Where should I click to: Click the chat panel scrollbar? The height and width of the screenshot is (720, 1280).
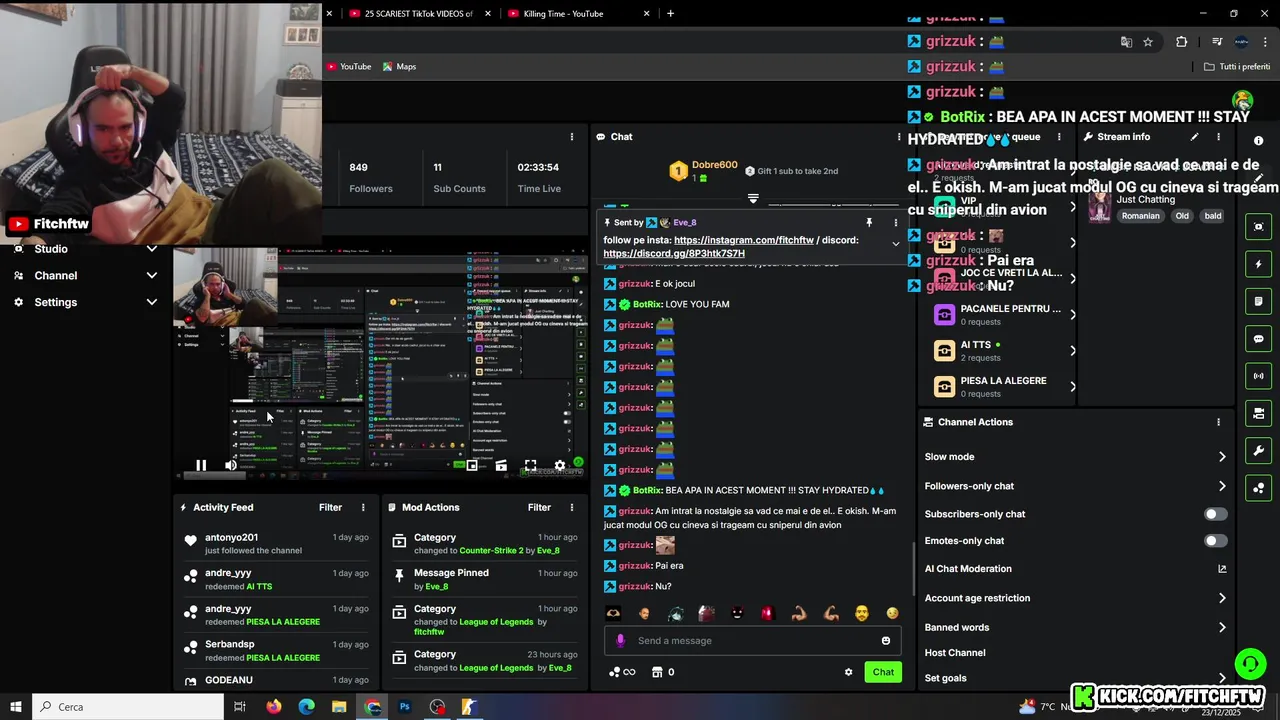tap(913, 568)
